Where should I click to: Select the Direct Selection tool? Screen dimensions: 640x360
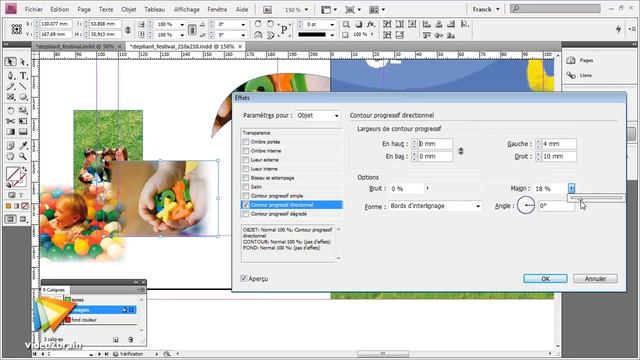23,62
